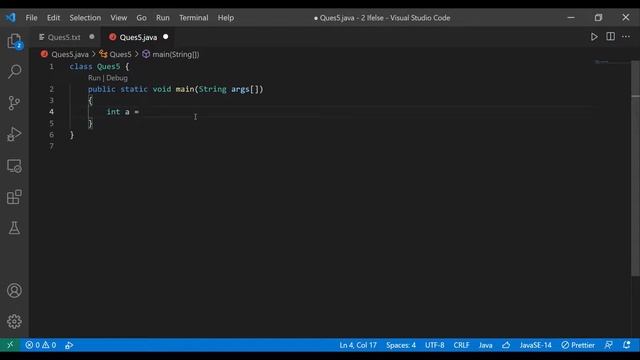Close the Ques5.txt tab via unsaved dot
This screenshot has width=640, height=360.
pos(92,37)
